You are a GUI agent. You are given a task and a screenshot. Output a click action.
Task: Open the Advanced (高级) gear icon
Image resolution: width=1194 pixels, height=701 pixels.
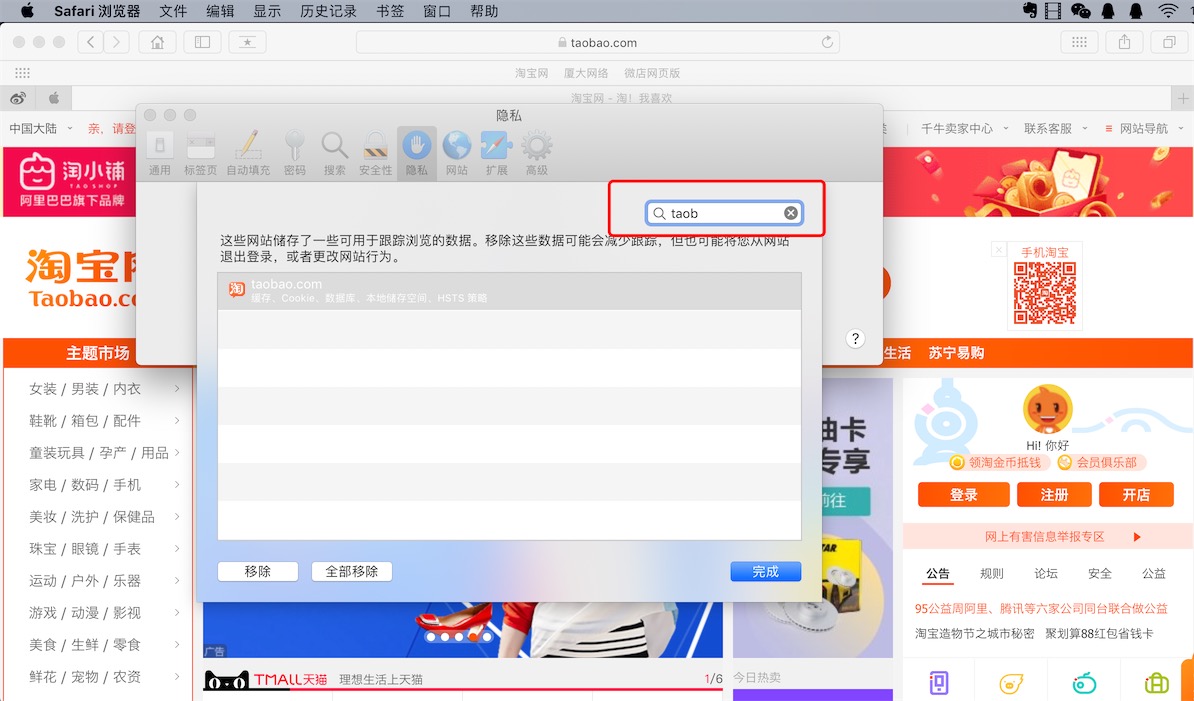pyautogui.click(x=537, y=153)
